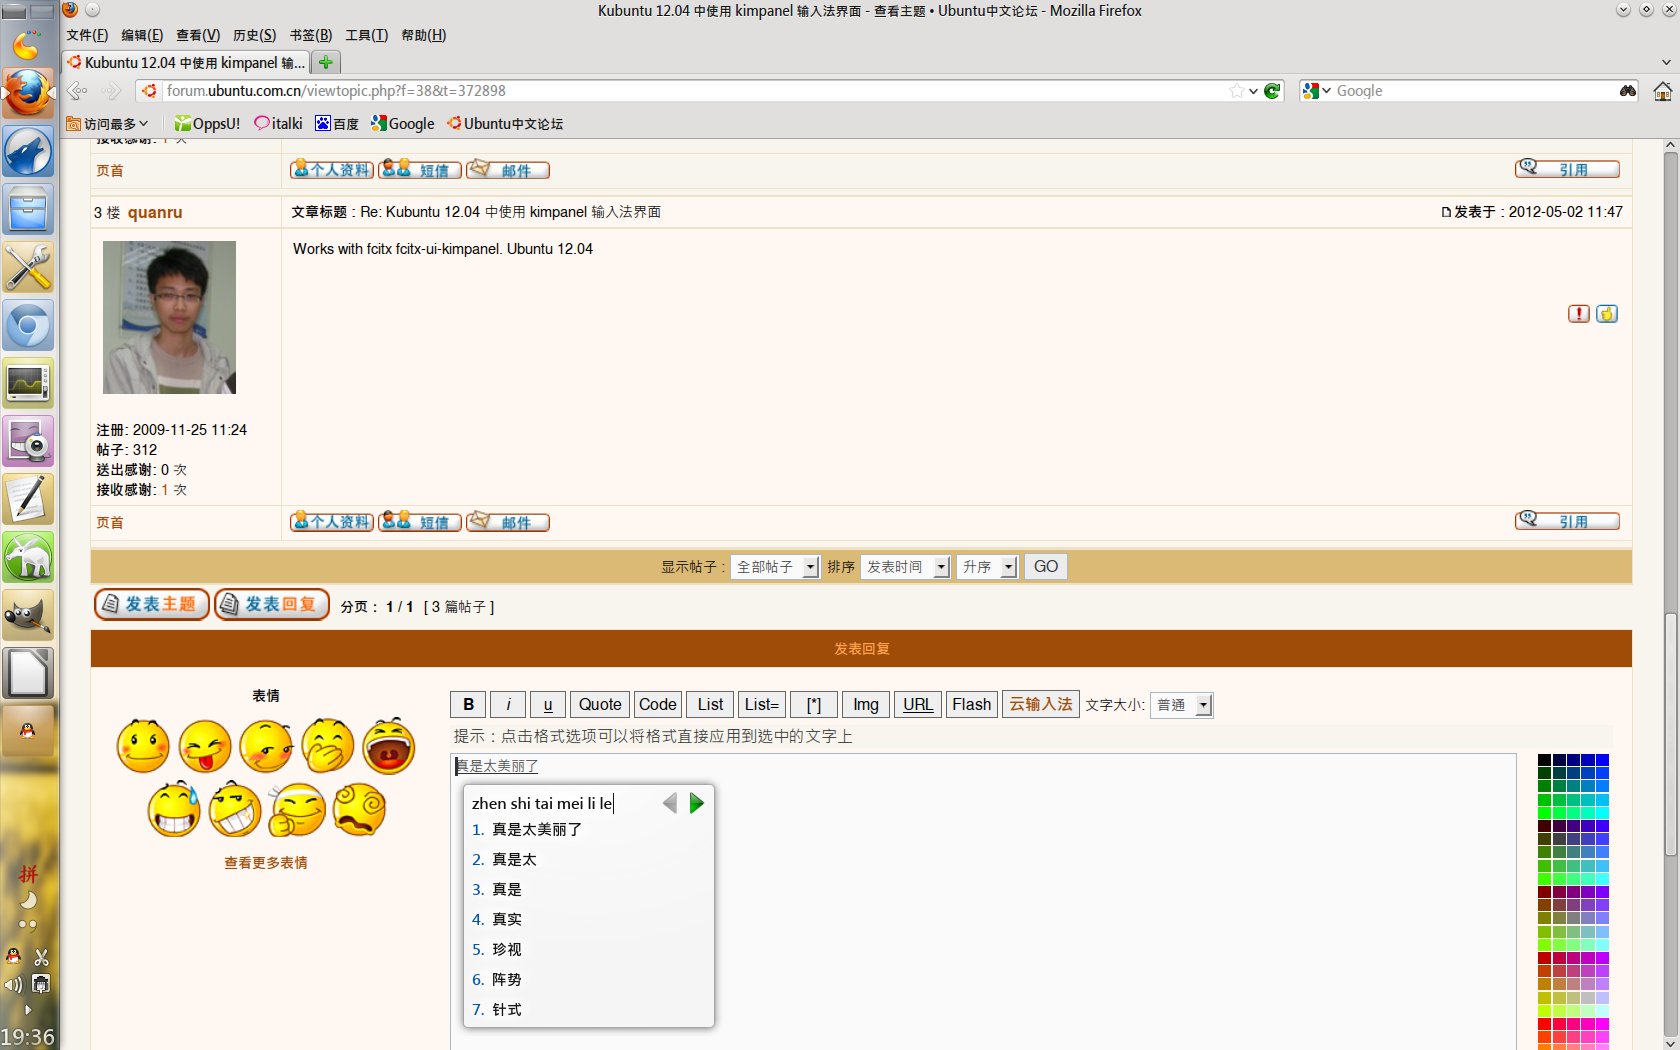Insert the crying loudly emoticon
Image resolution: width=1680 pixels, height=1050 pixels.
[x=389, y=746]
